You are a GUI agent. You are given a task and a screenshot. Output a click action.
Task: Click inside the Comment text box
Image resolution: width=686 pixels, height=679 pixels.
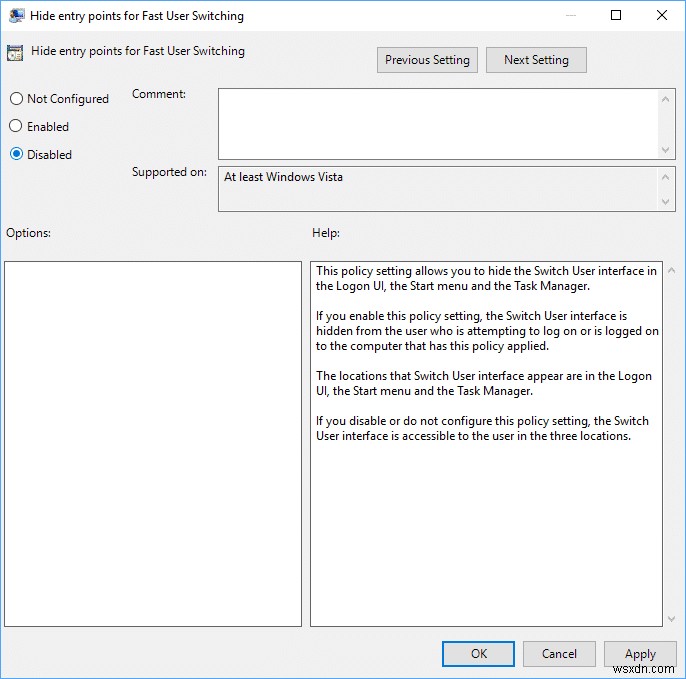tap(438, 123)
